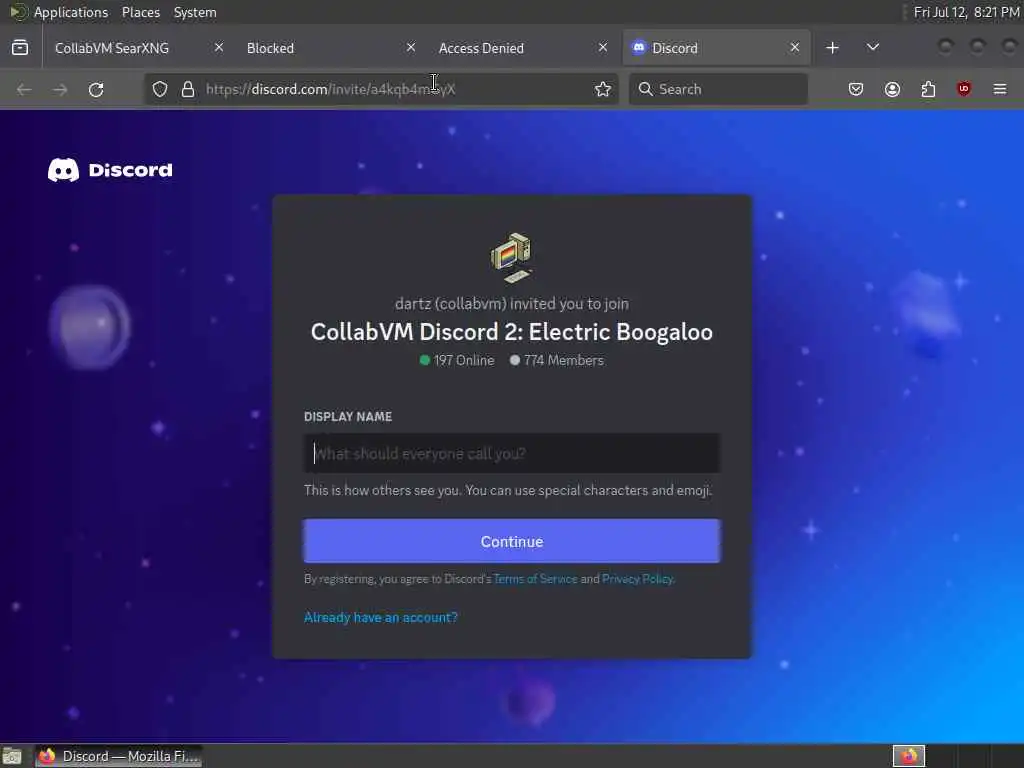Click the Continue button
Viewport: 1024px width, 768px height.
click(512, 541)
